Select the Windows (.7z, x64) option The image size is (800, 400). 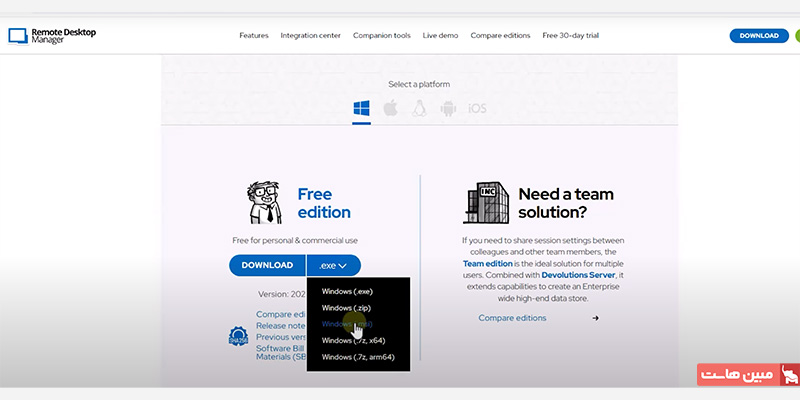click(353, 341)
